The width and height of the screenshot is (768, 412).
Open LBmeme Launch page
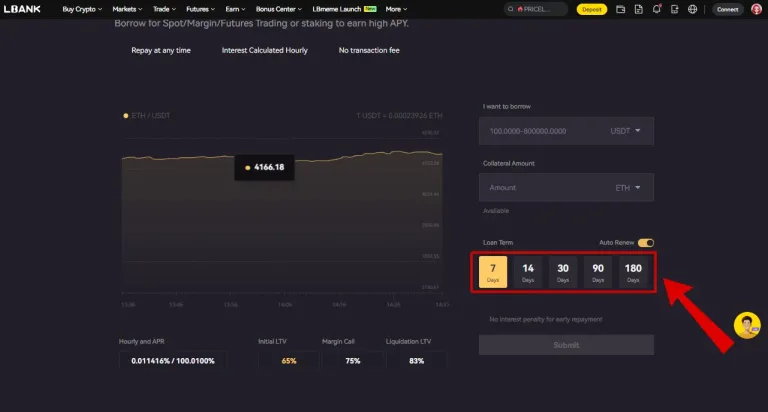pos(344,9)
